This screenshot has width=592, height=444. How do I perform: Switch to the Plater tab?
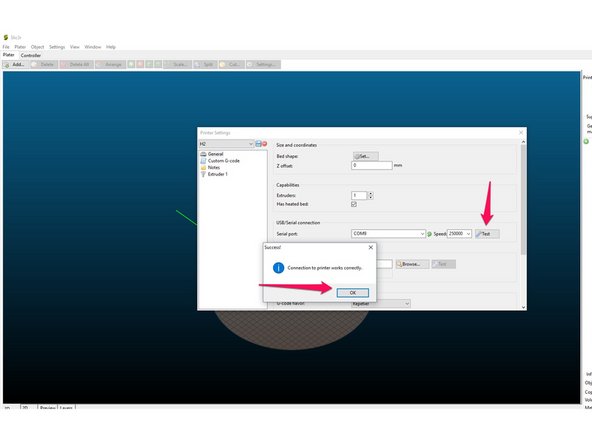point(9,55)
